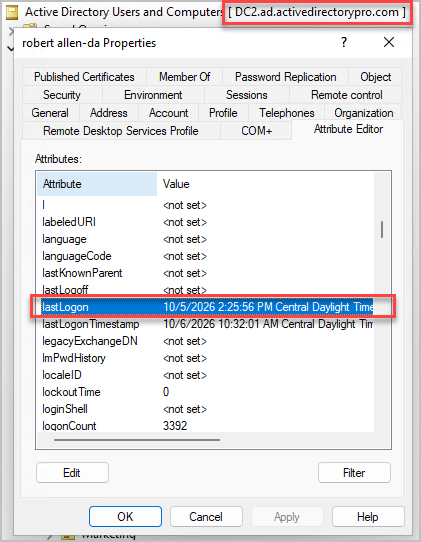Switch to the Environment tab
This screenshot has width=421, height=542.
click(x=153, y=95)
